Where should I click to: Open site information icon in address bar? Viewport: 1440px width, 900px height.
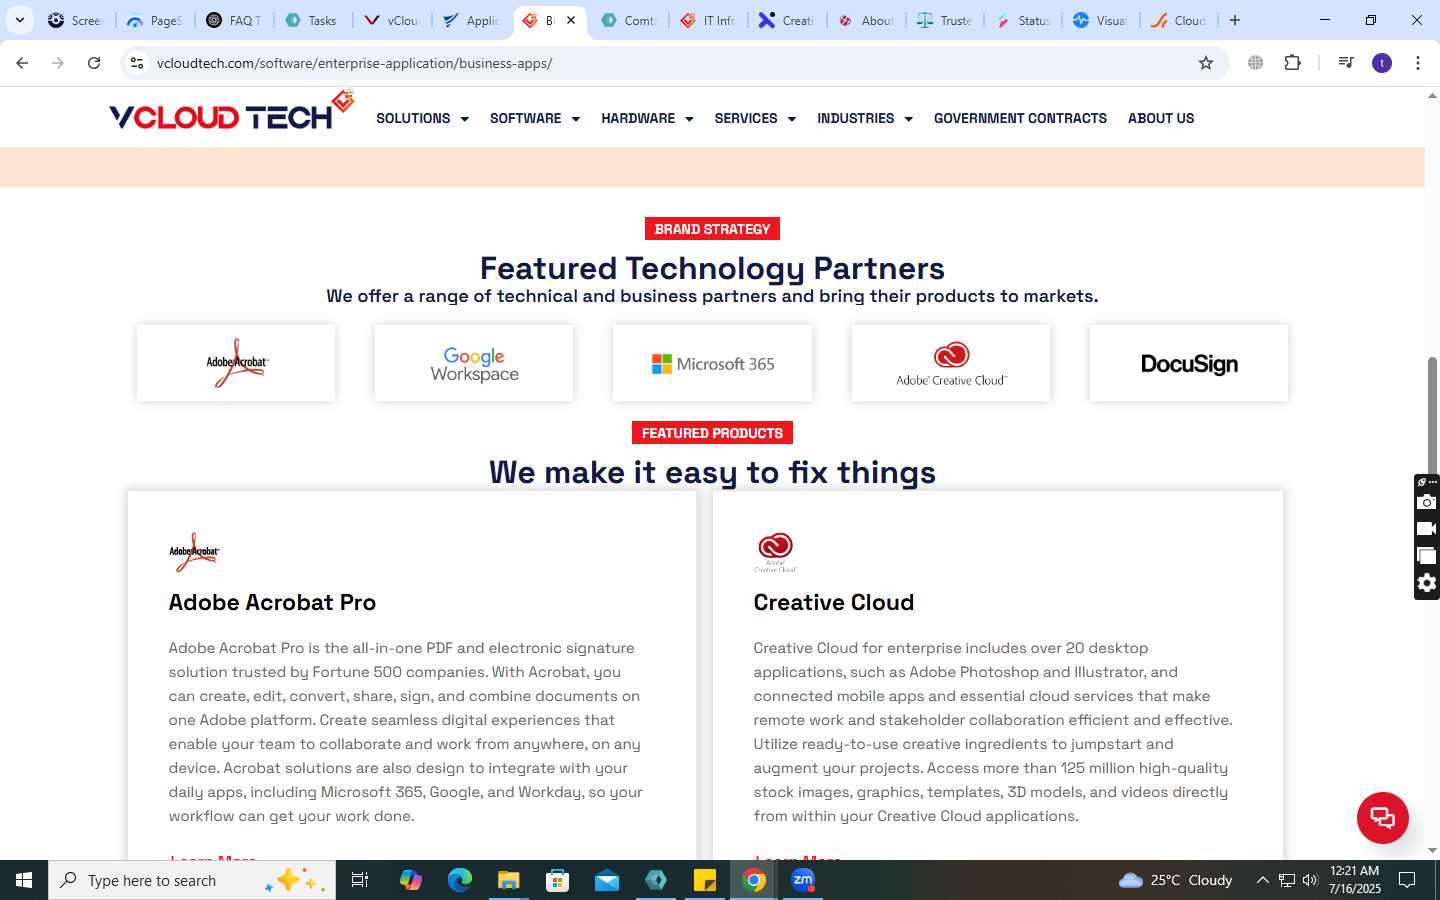point(137,63)
